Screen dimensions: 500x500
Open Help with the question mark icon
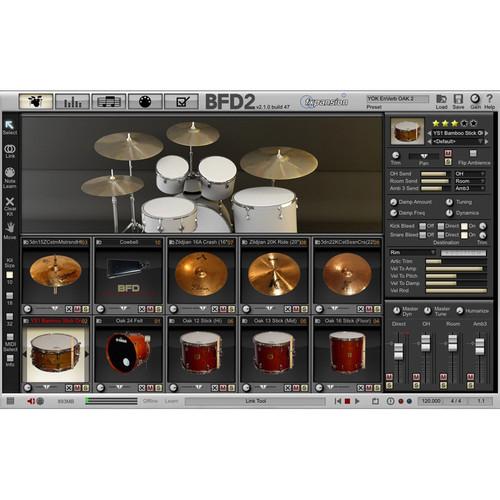click(x=489, y=99)
